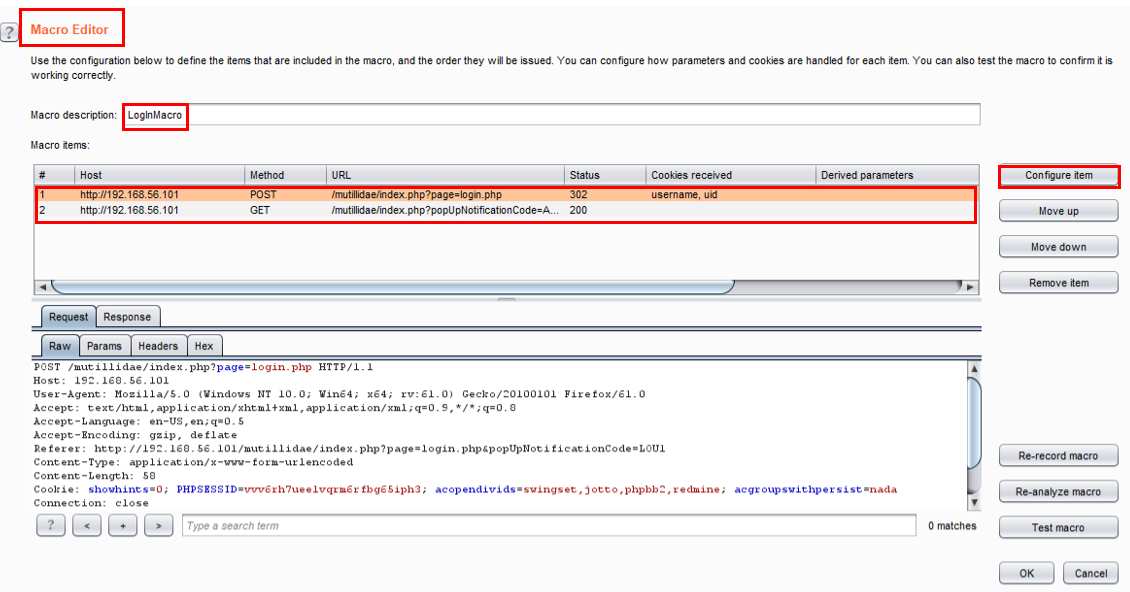Click the Configure item button
This screenshot has width=1130, height=592.
click(x=1059, y=175)
